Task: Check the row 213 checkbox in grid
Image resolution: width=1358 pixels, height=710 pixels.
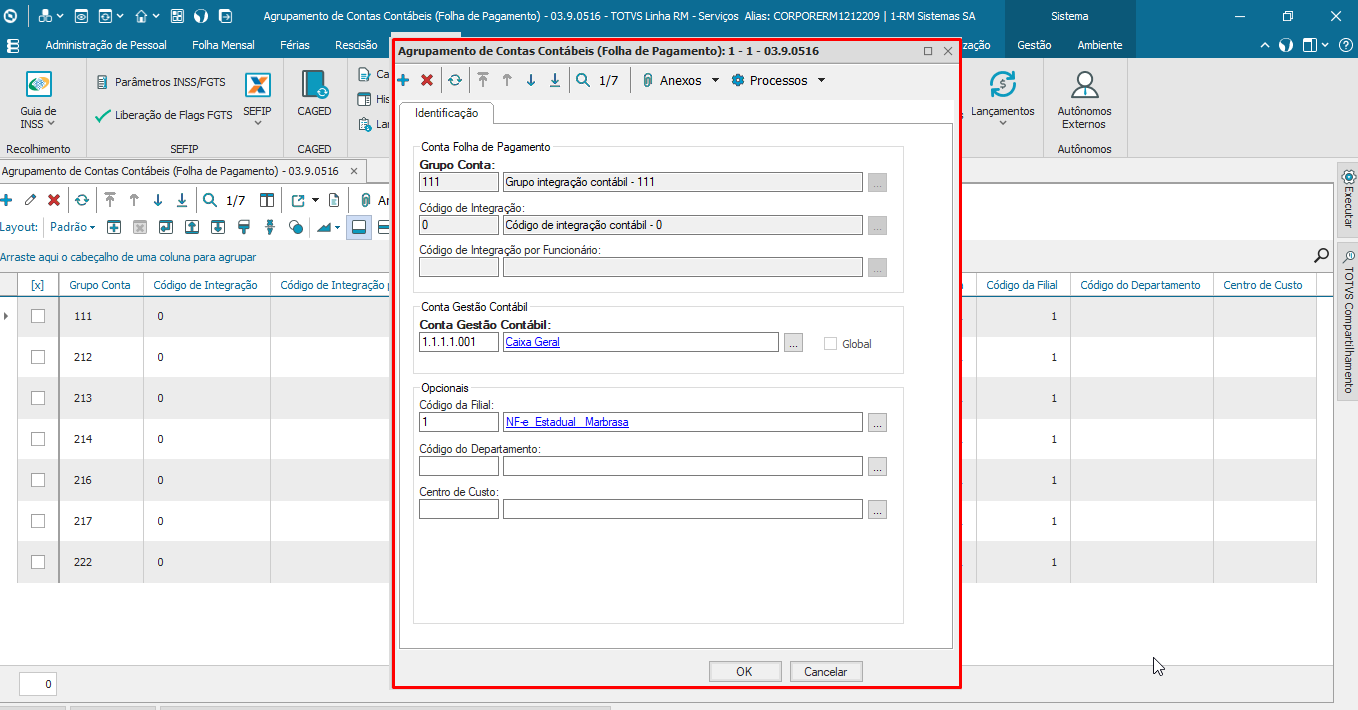Action: coord(38,398)
